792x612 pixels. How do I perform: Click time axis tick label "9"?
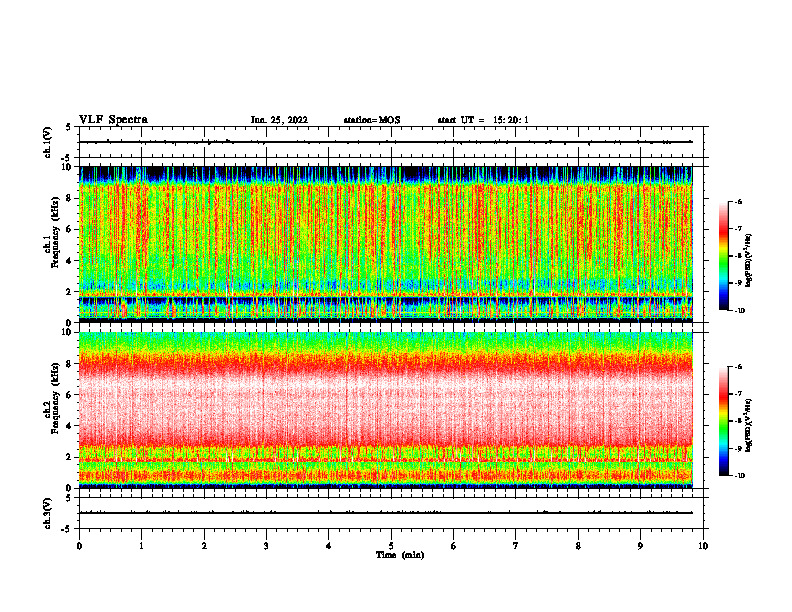tap(640, 546)
